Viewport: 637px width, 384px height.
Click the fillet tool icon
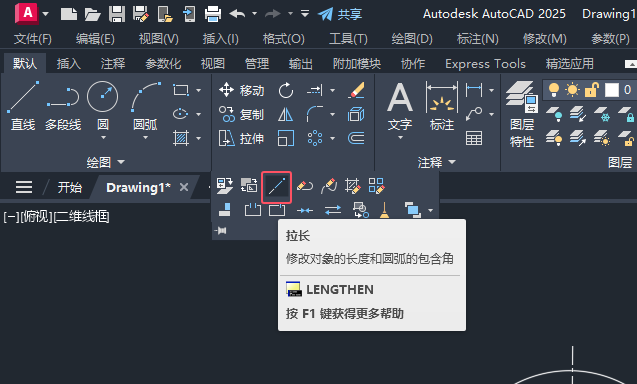click(x=315, y=114)
